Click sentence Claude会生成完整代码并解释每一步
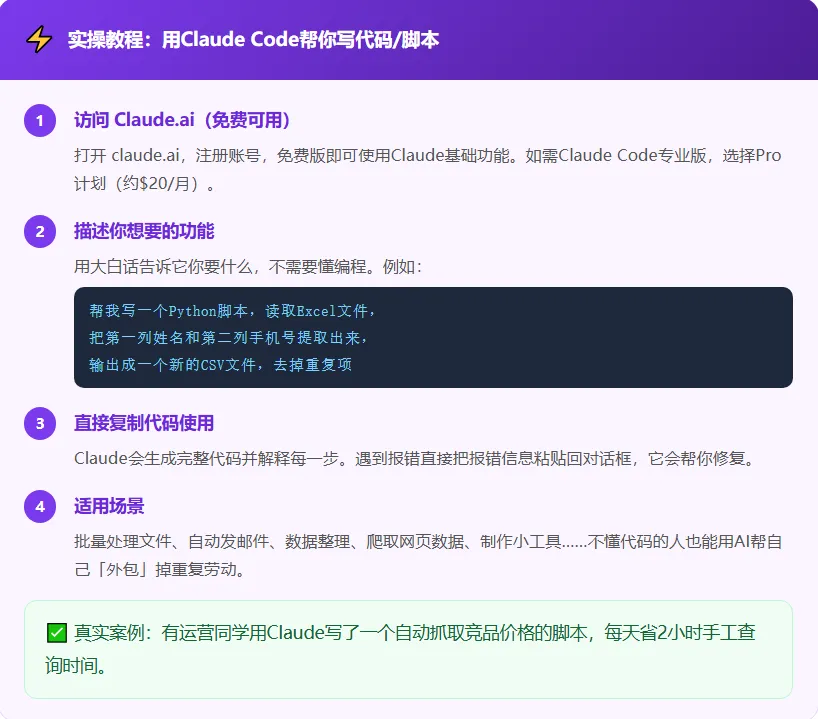This screenshot has height=719, width=818. tap(414, 458)
